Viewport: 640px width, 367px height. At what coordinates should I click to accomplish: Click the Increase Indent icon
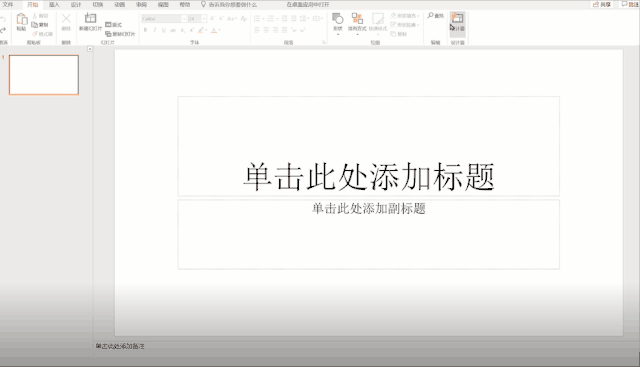[x=293, y=19]
